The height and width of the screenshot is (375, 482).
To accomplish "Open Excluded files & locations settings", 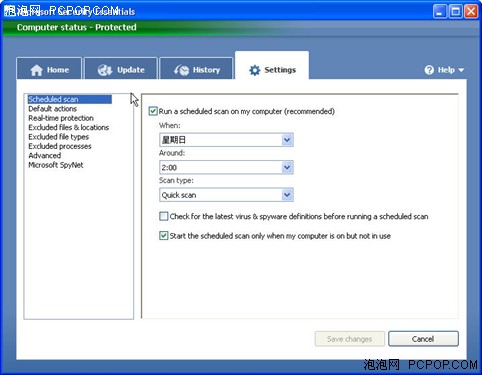I will pyautogui.click(x=69, y=127).
